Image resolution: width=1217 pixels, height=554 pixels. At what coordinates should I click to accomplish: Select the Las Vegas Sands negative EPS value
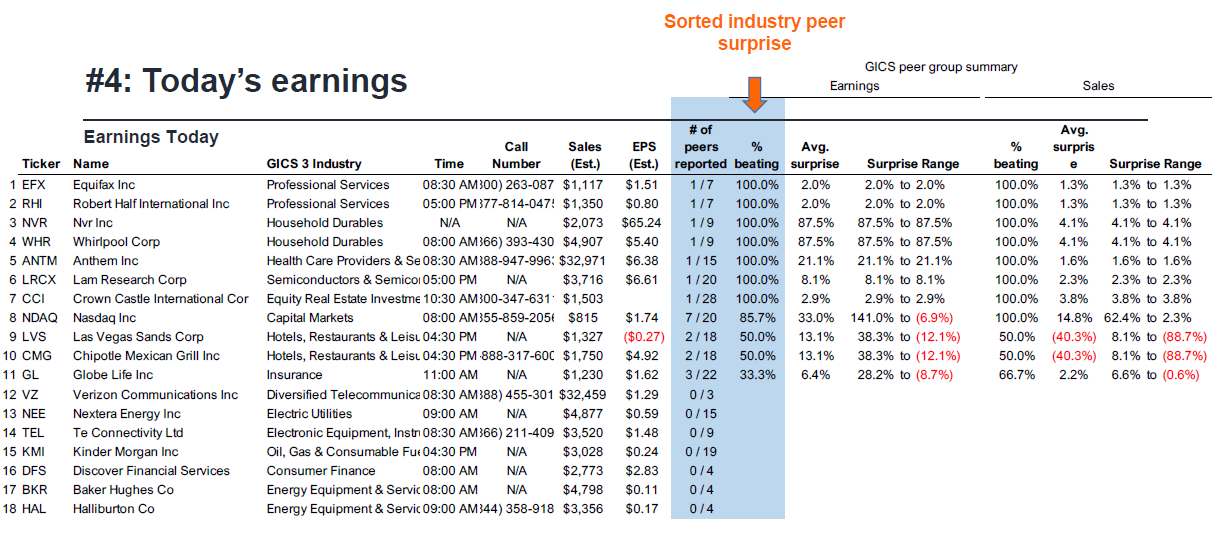coord(641,337)
